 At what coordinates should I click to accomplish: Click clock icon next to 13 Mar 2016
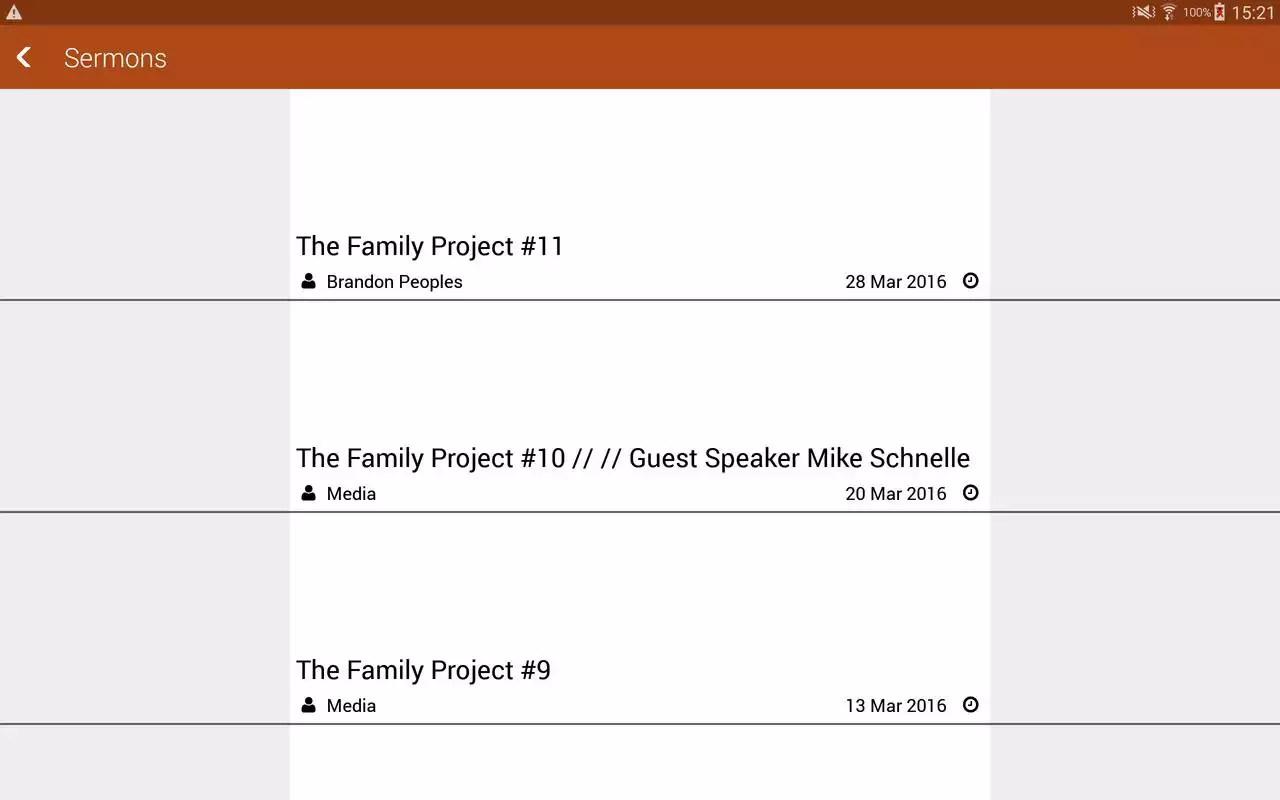coord(970,705)
